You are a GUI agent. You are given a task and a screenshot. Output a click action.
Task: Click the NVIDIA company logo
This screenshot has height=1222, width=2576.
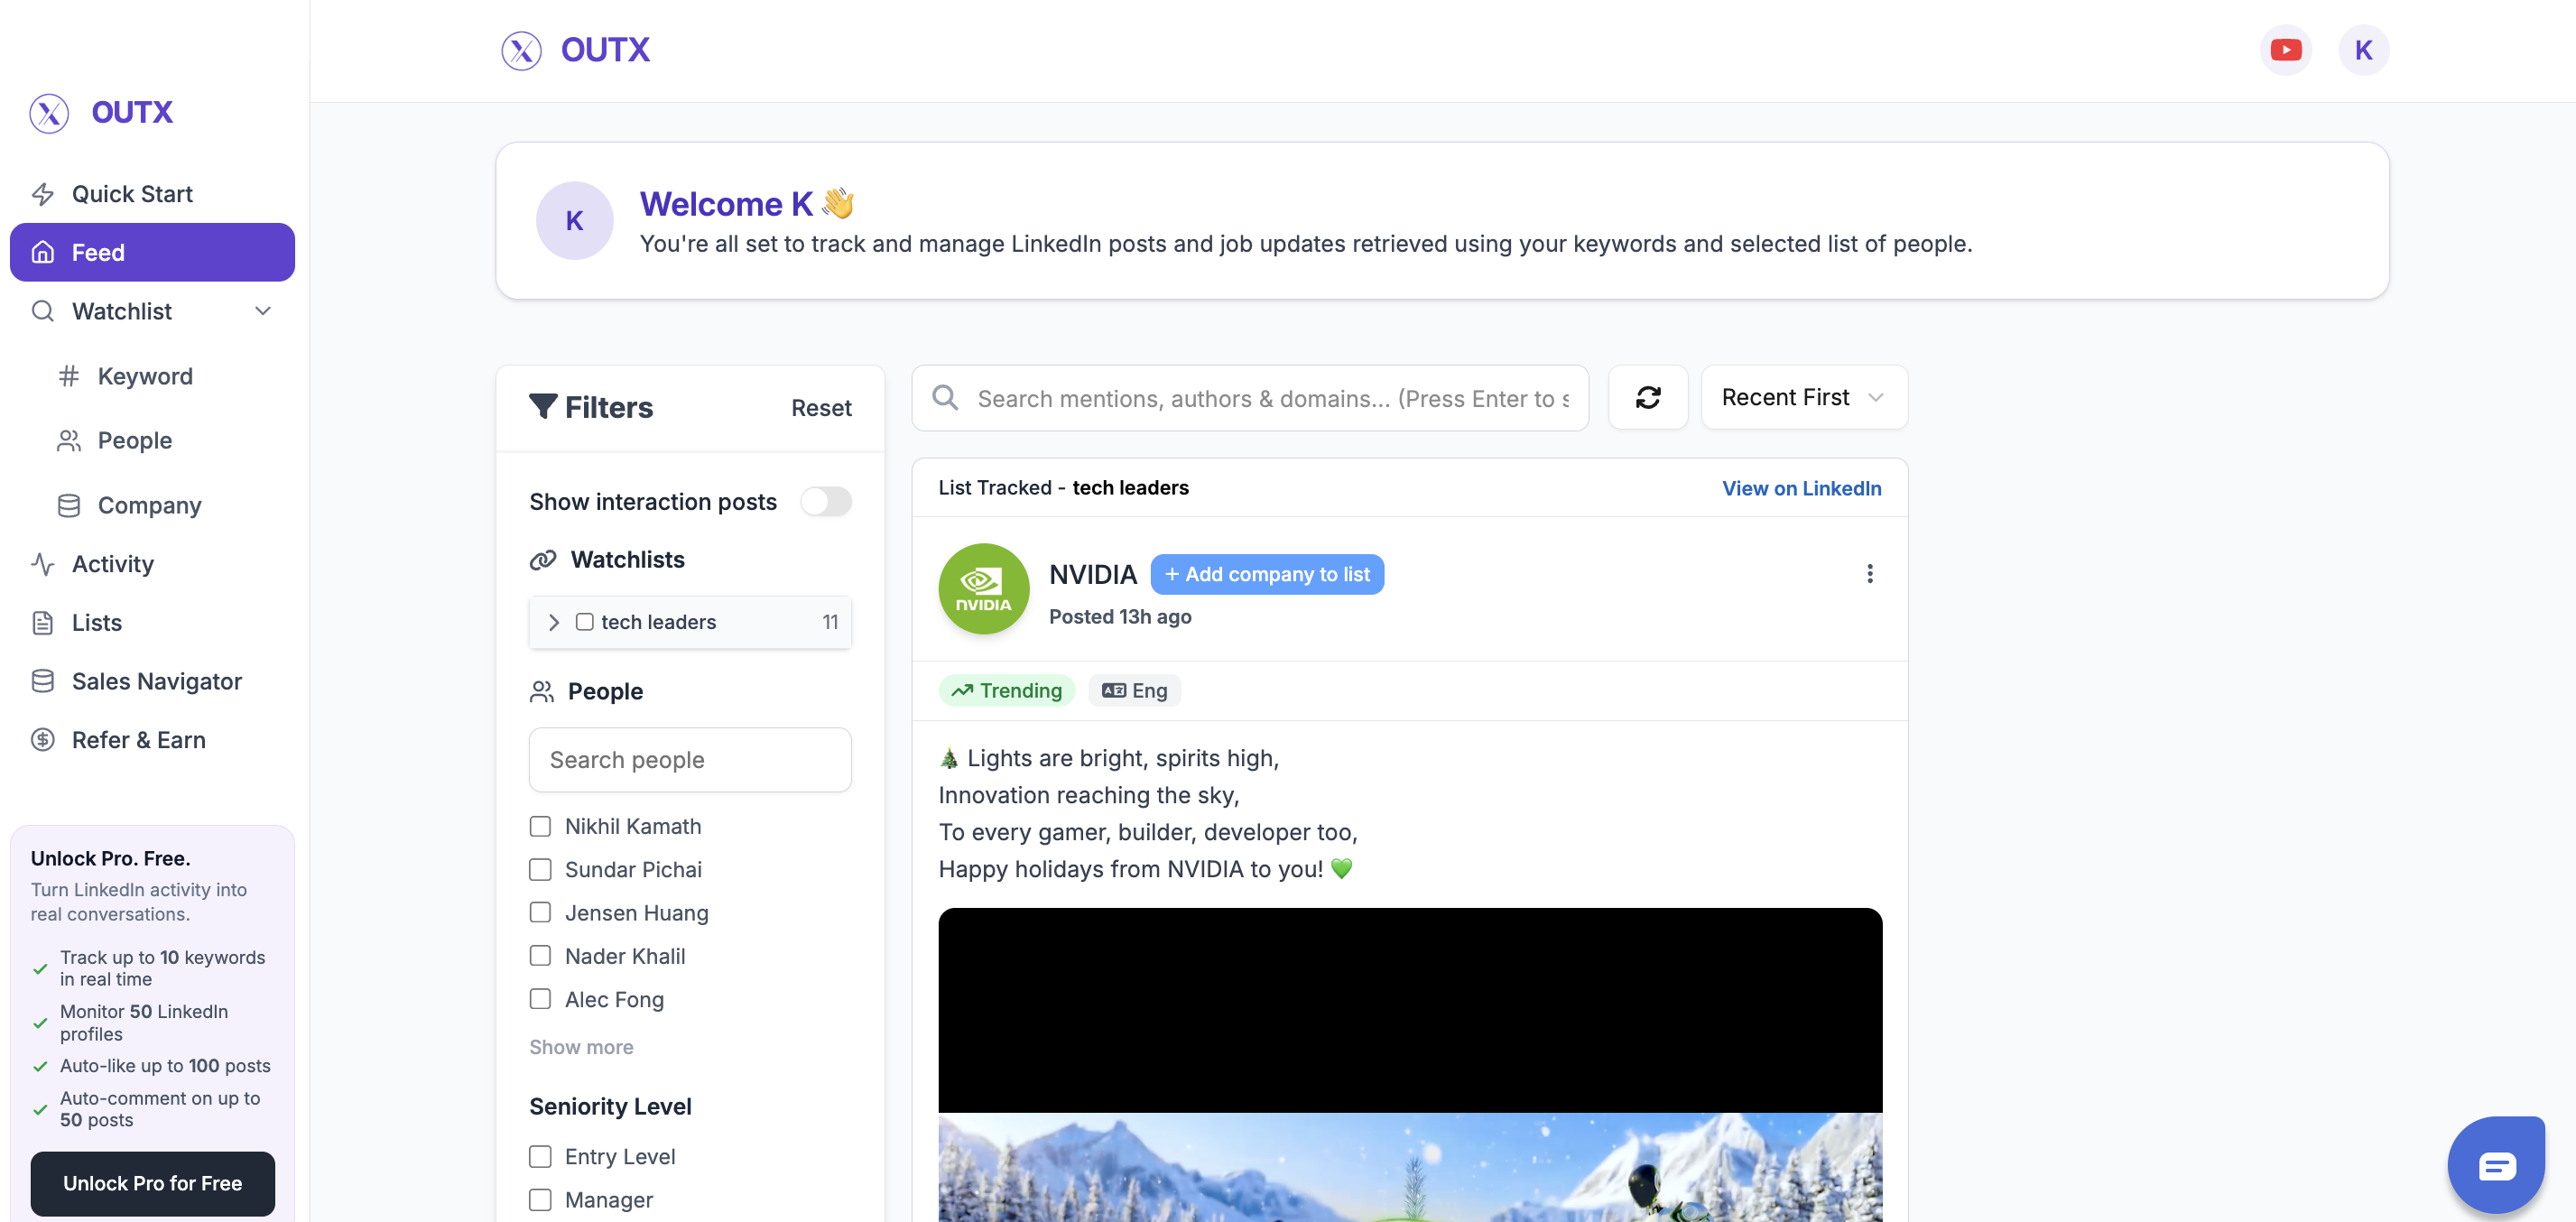pos(983,589)
